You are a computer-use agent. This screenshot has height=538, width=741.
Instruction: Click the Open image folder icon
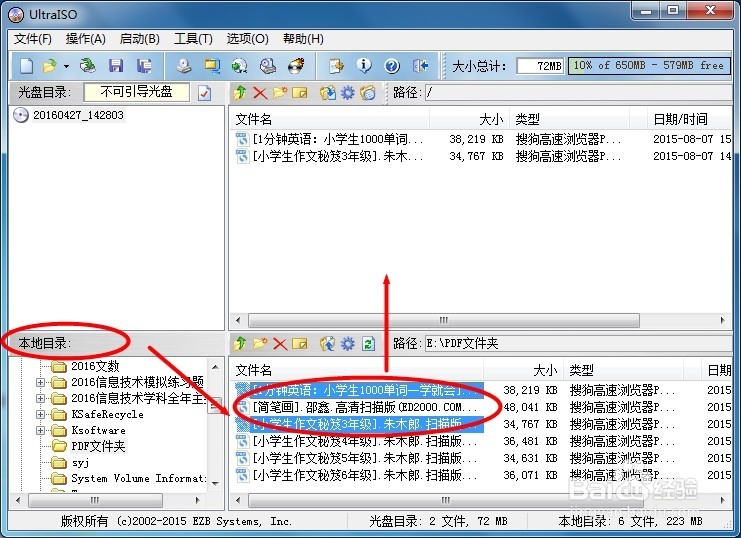coord(50,66)
